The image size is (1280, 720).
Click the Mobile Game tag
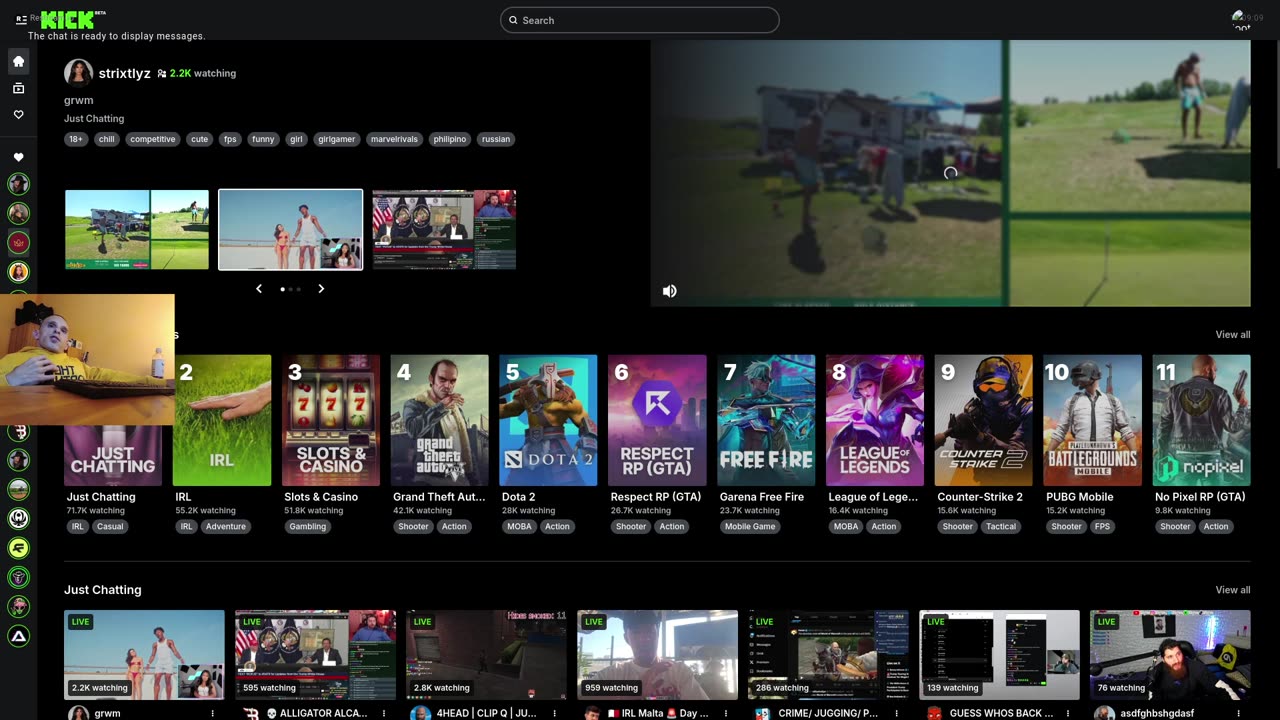click(750, 527)
